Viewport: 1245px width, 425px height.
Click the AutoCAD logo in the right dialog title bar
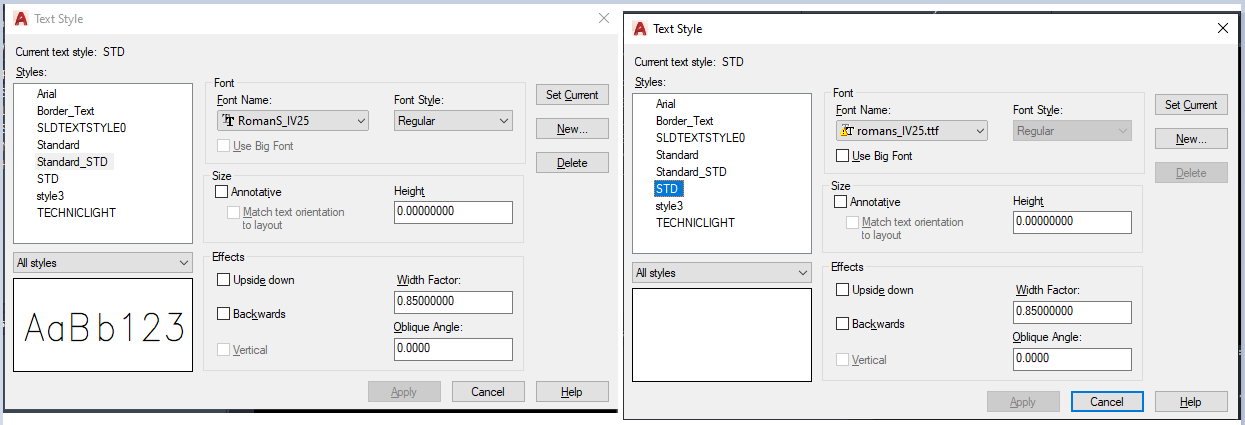click(x=639, y=29)
